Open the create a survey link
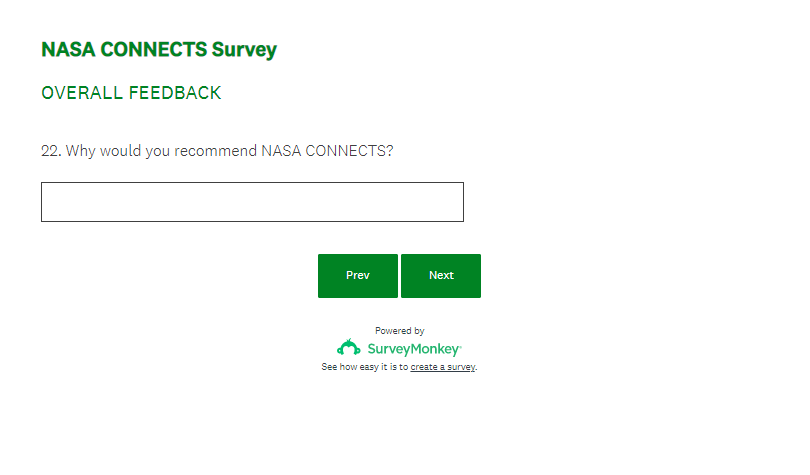Screen dimensions: 810x475 (x=443, y=367)
